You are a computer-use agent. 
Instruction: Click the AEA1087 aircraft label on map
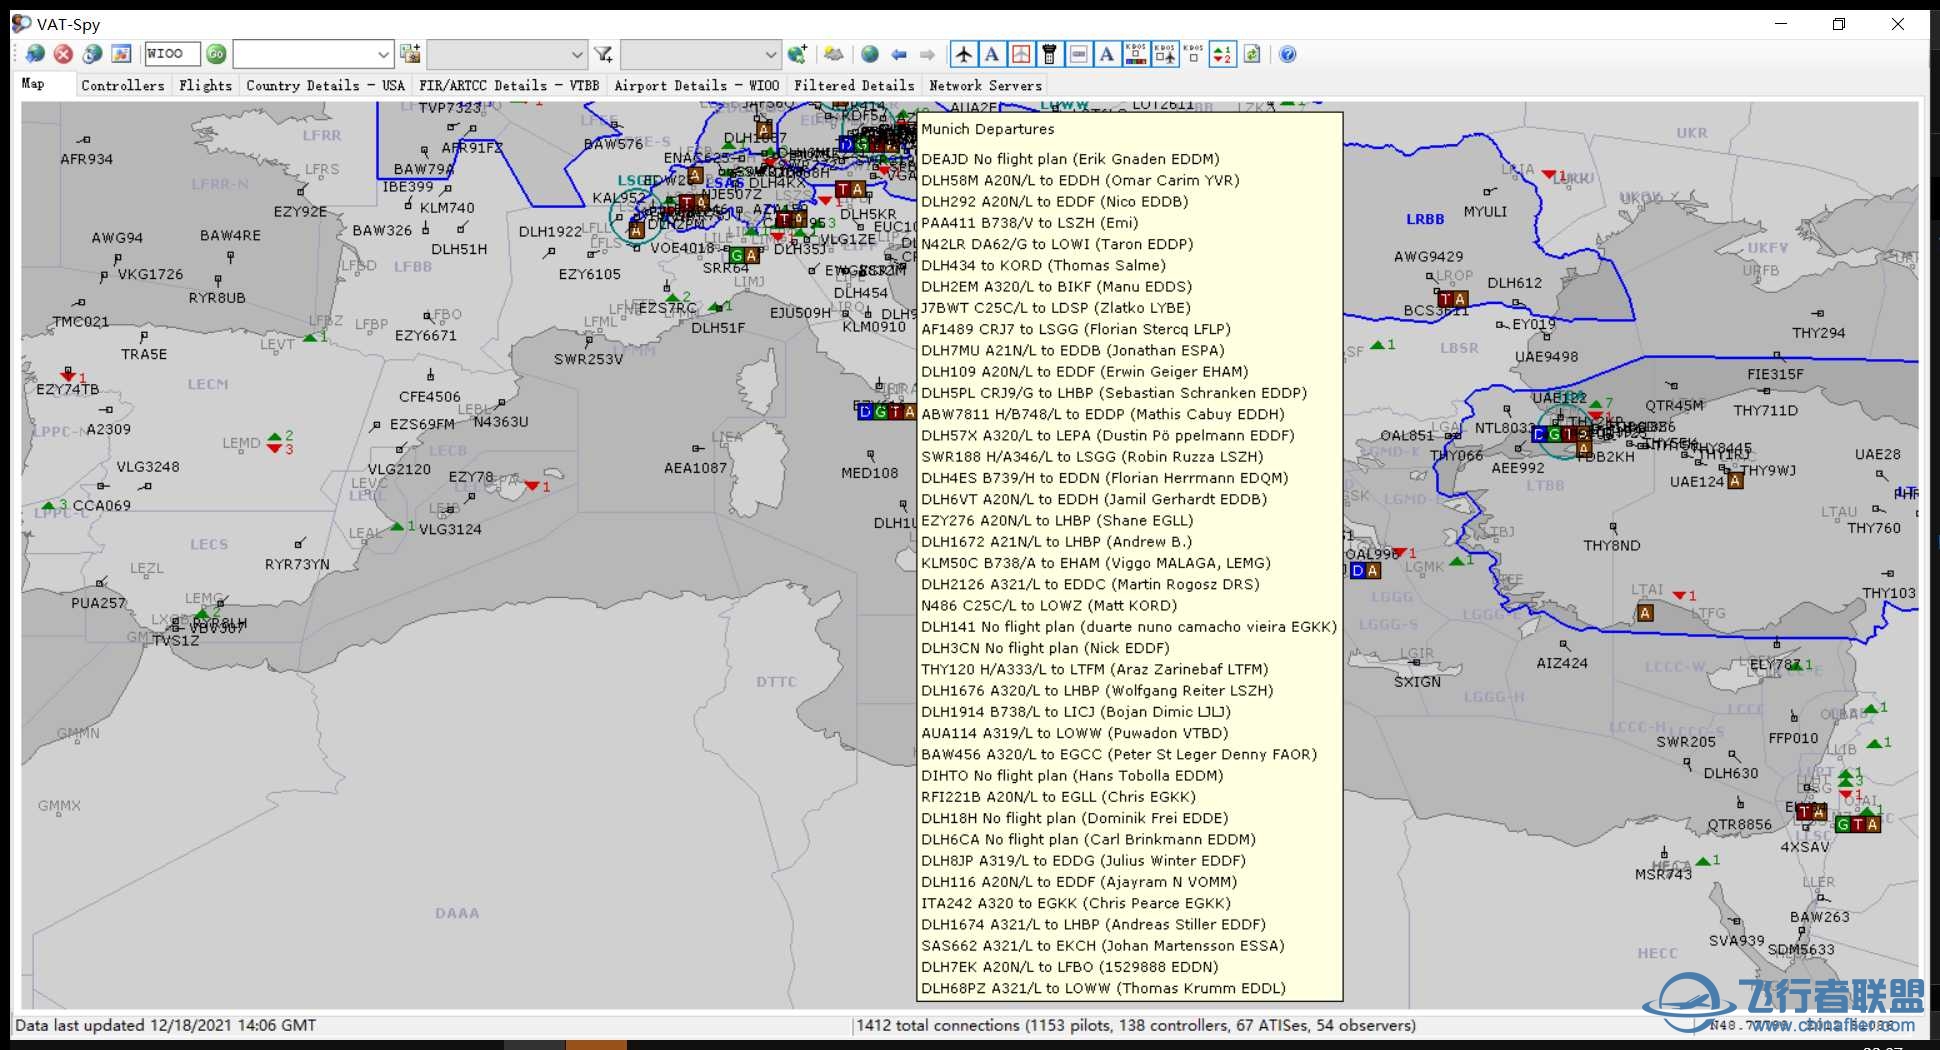(x=696, y=468)
